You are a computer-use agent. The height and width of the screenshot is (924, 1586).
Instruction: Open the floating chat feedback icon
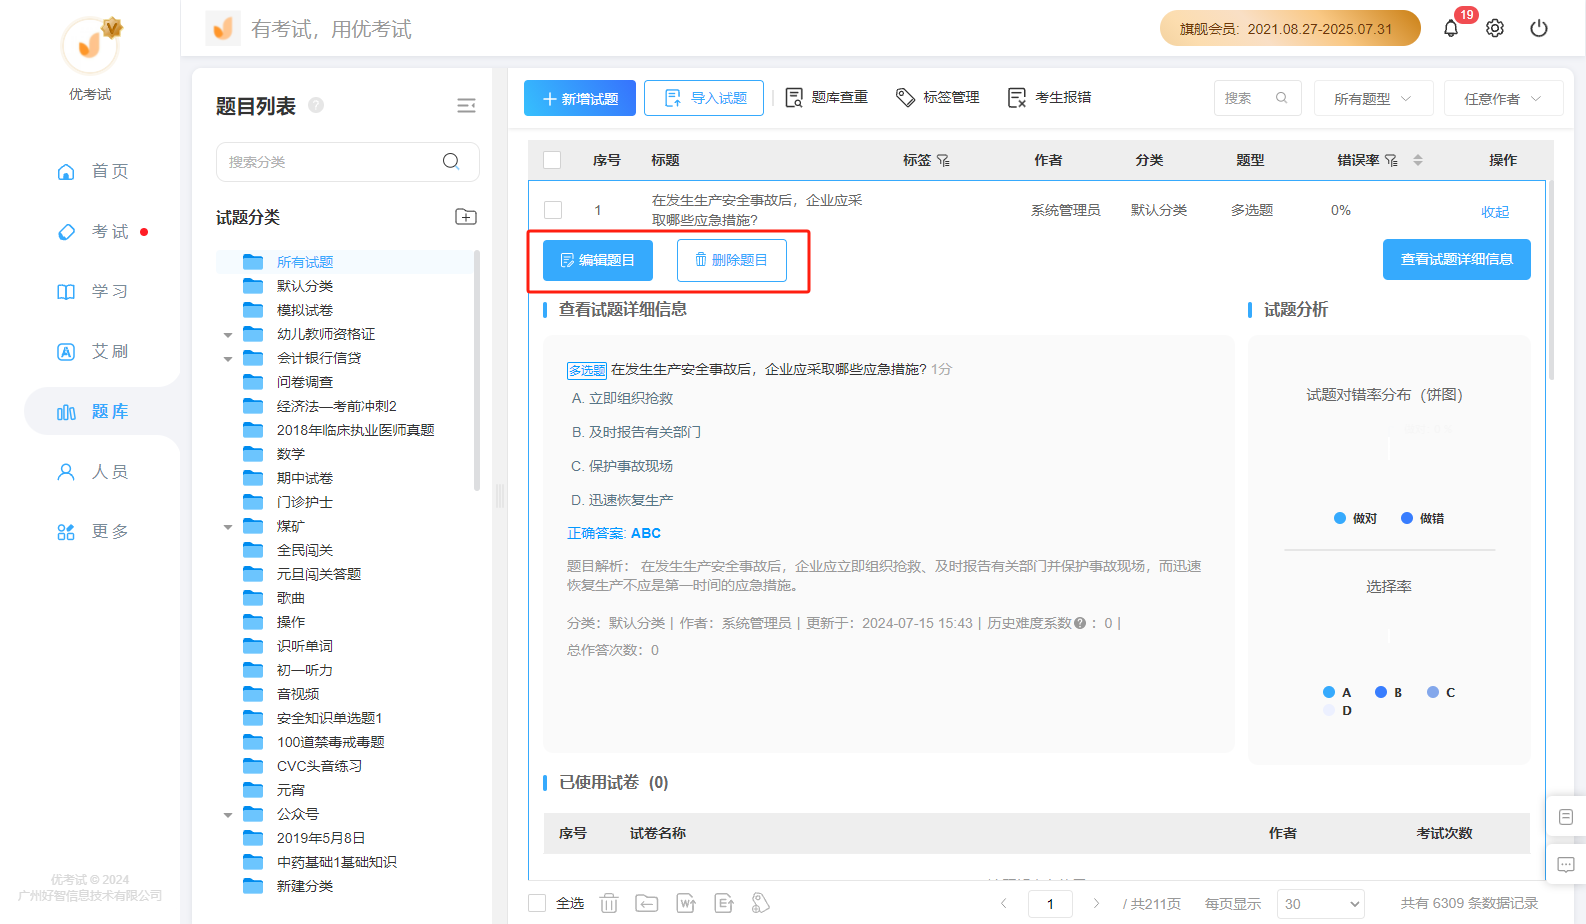coord(1566,864)
